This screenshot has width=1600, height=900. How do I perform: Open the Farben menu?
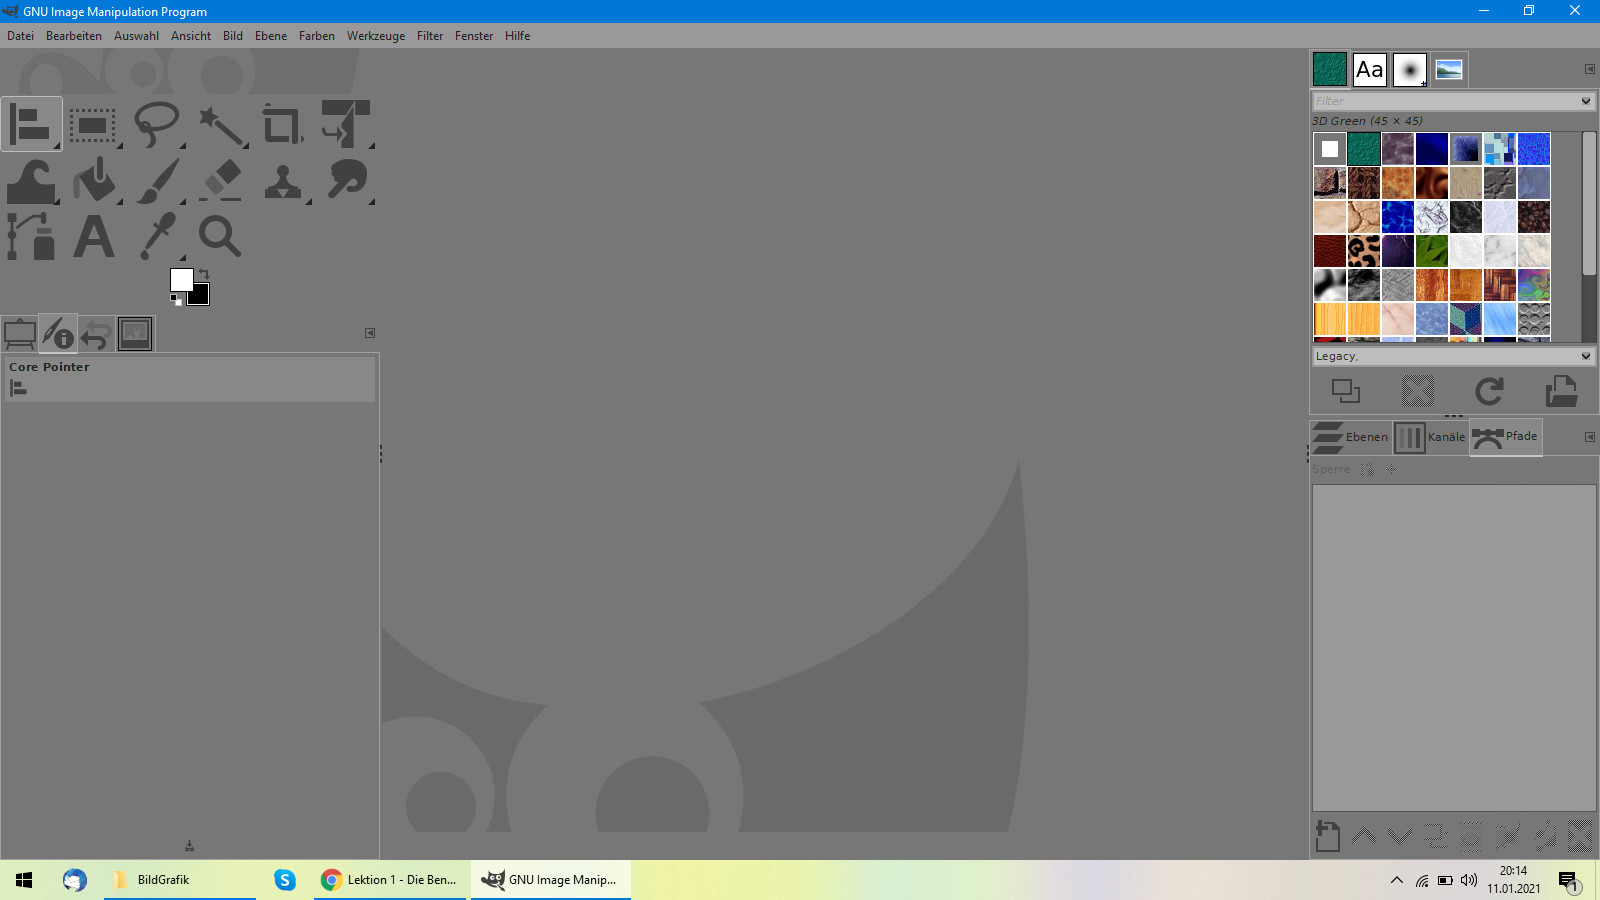pos(317,36)
